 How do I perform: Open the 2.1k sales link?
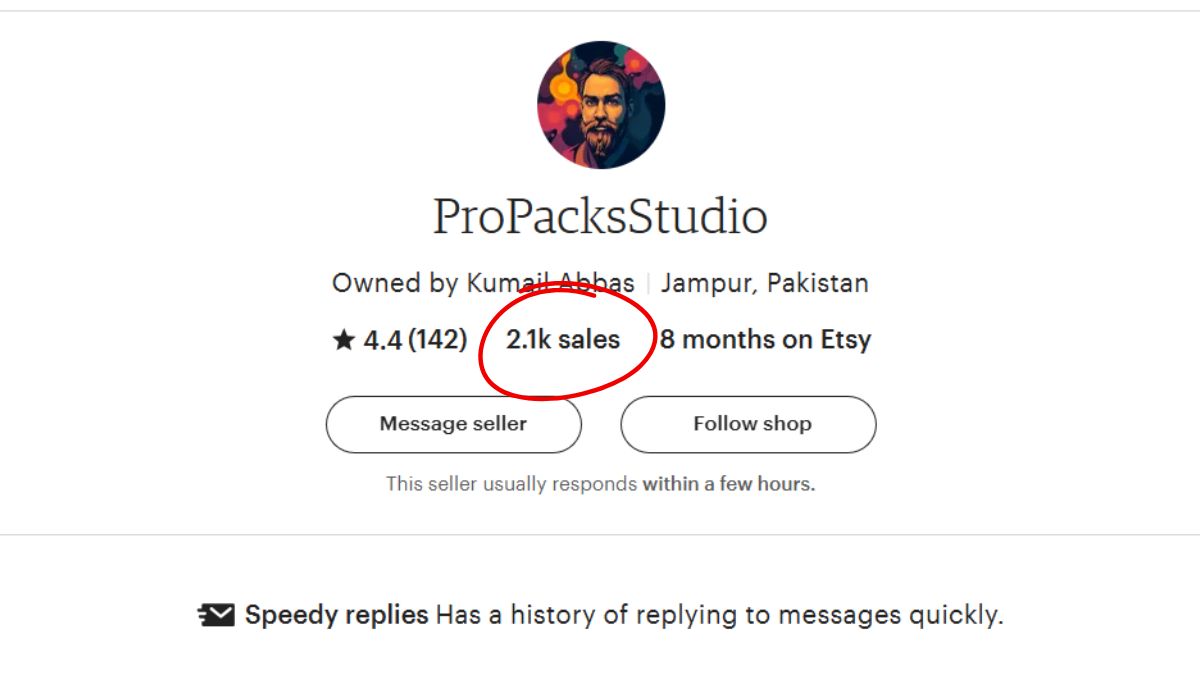coord(563,340)
